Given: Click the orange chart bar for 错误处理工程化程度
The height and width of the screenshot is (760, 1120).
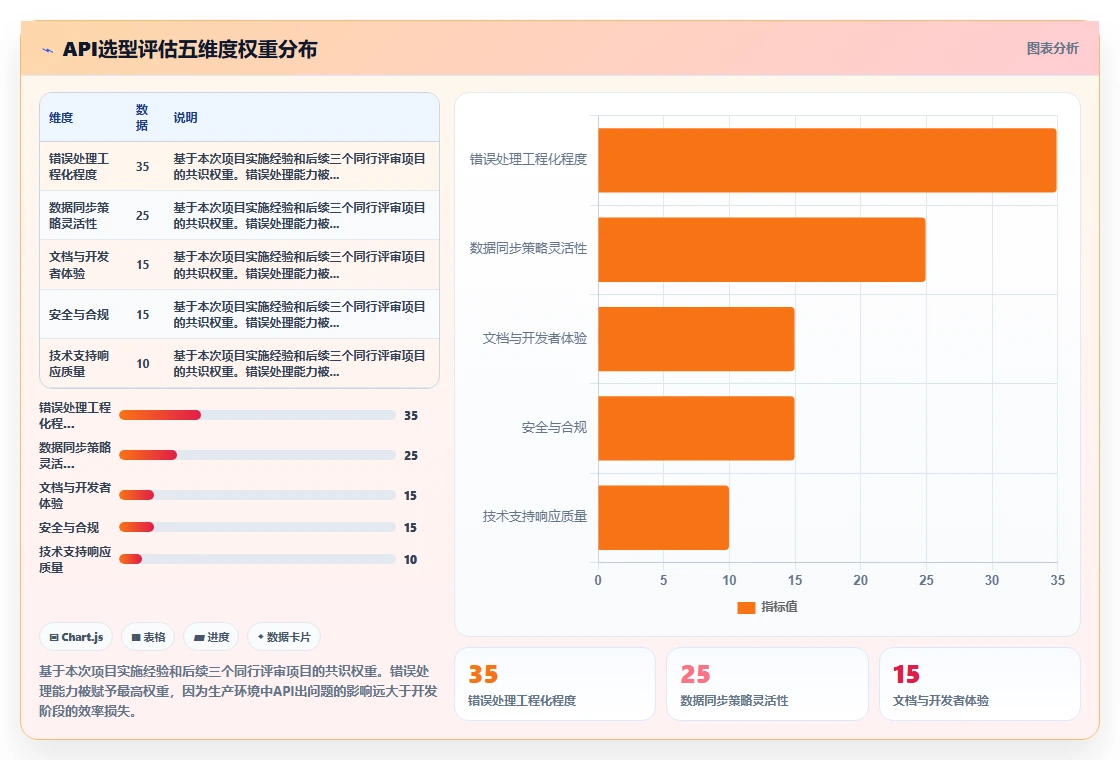Looking at the screenshot, I should click(827, 160).
